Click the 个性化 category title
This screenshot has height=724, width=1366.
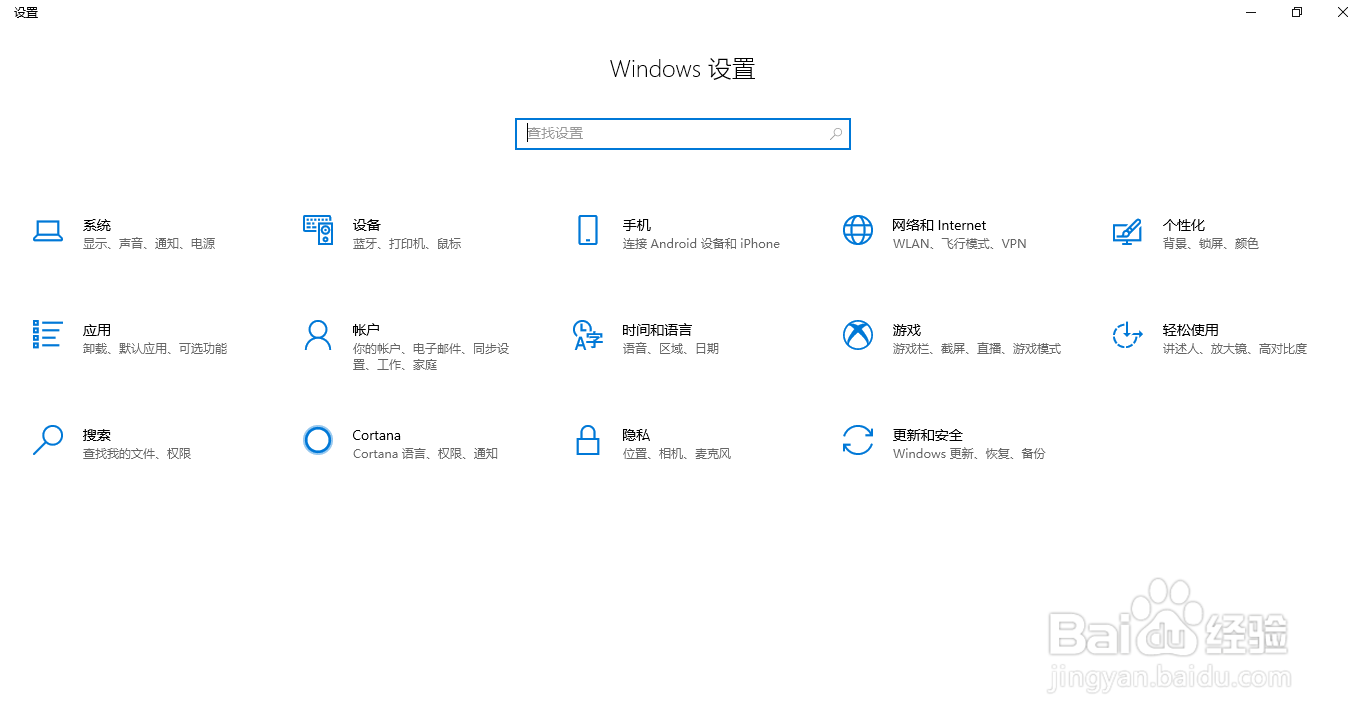click(1184, 225)
